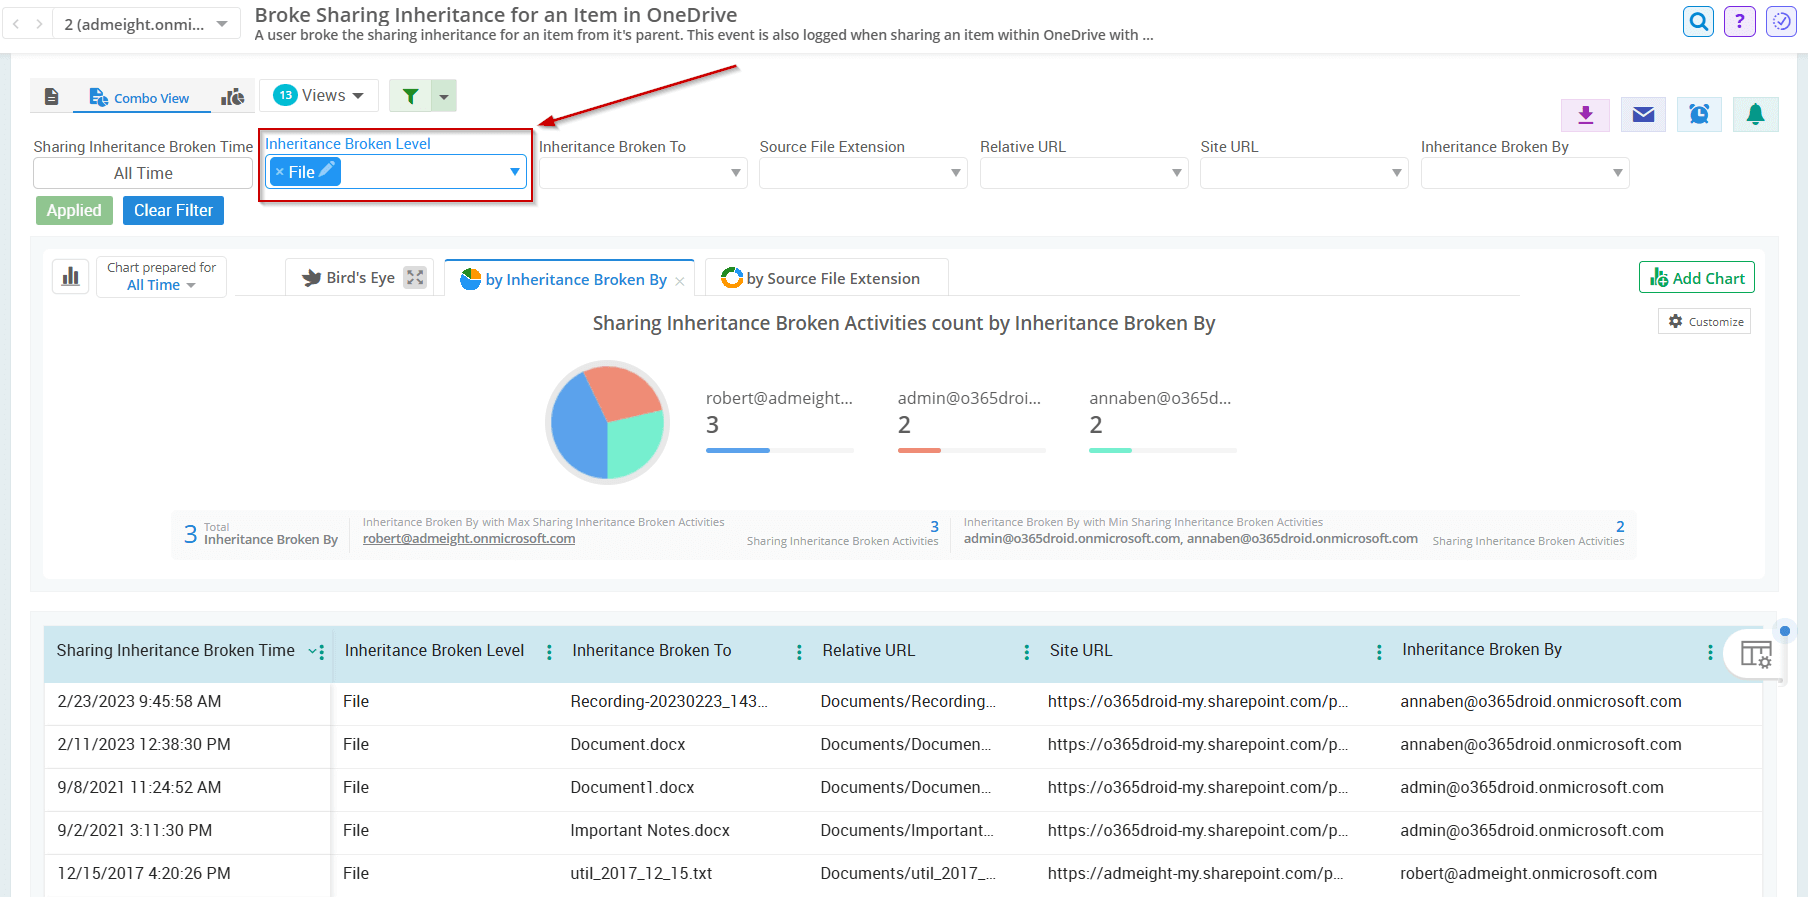This screenshot has width=1808, height=897.
Task: Click the alert bell icon
Action: point(1755,115)
